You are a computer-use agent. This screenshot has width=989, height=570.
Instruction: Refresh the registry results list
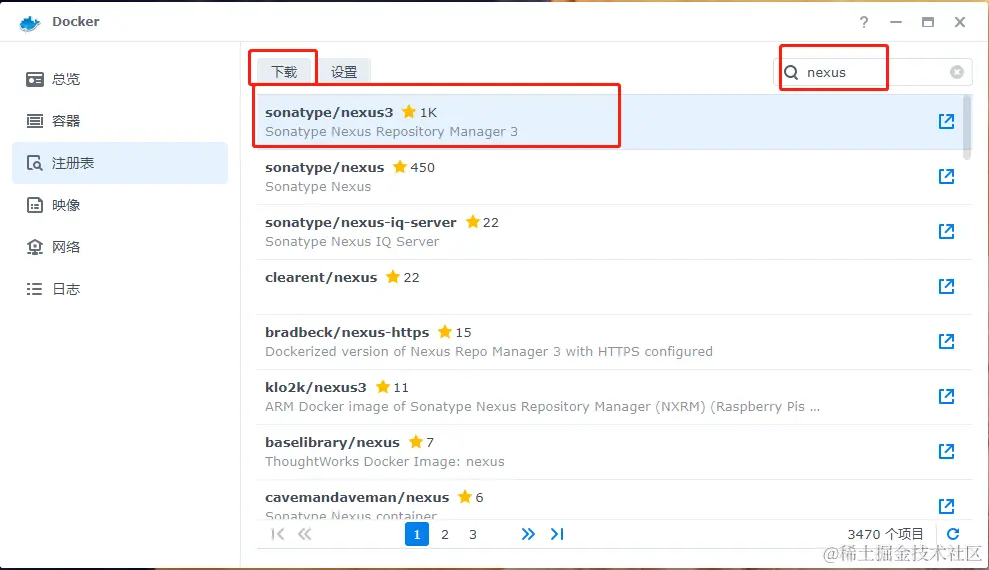point(953,534)
